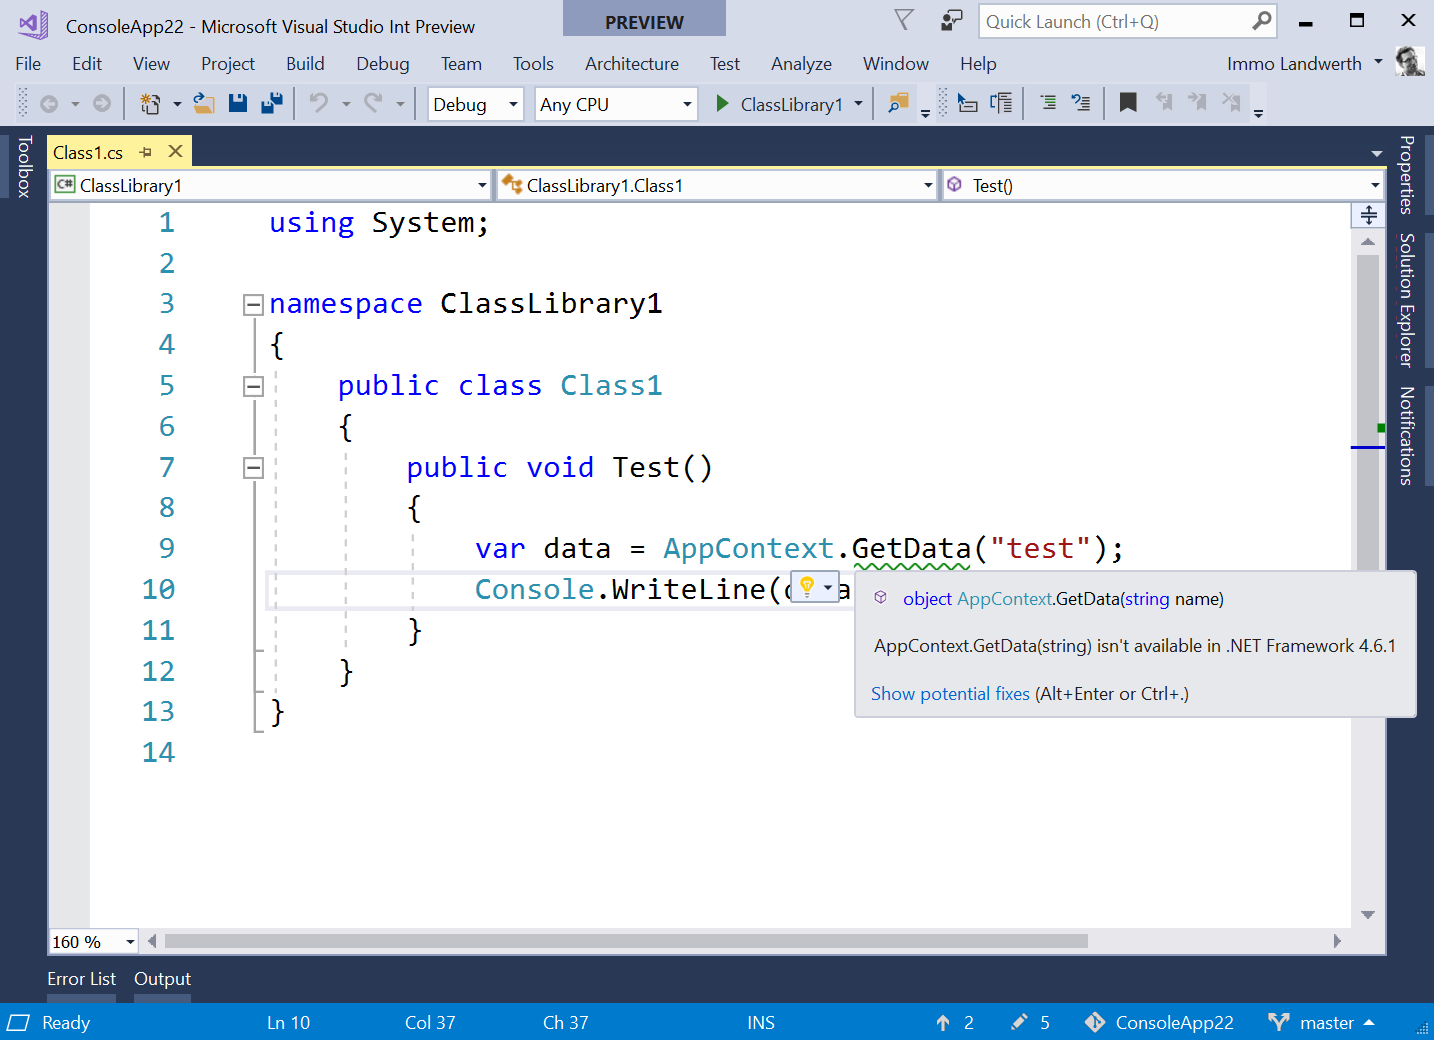Click the ConsoleApp22 repository in the status bar
This screenshot has width=1434, height=1040.
click(x=1160, y=1022)
